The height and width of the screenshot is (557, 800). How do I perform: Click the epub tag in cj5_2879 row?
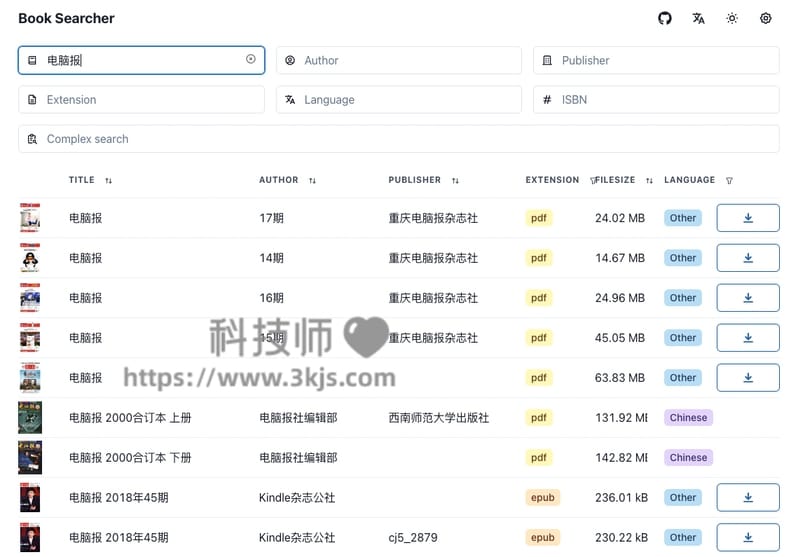tap(542, 537)
